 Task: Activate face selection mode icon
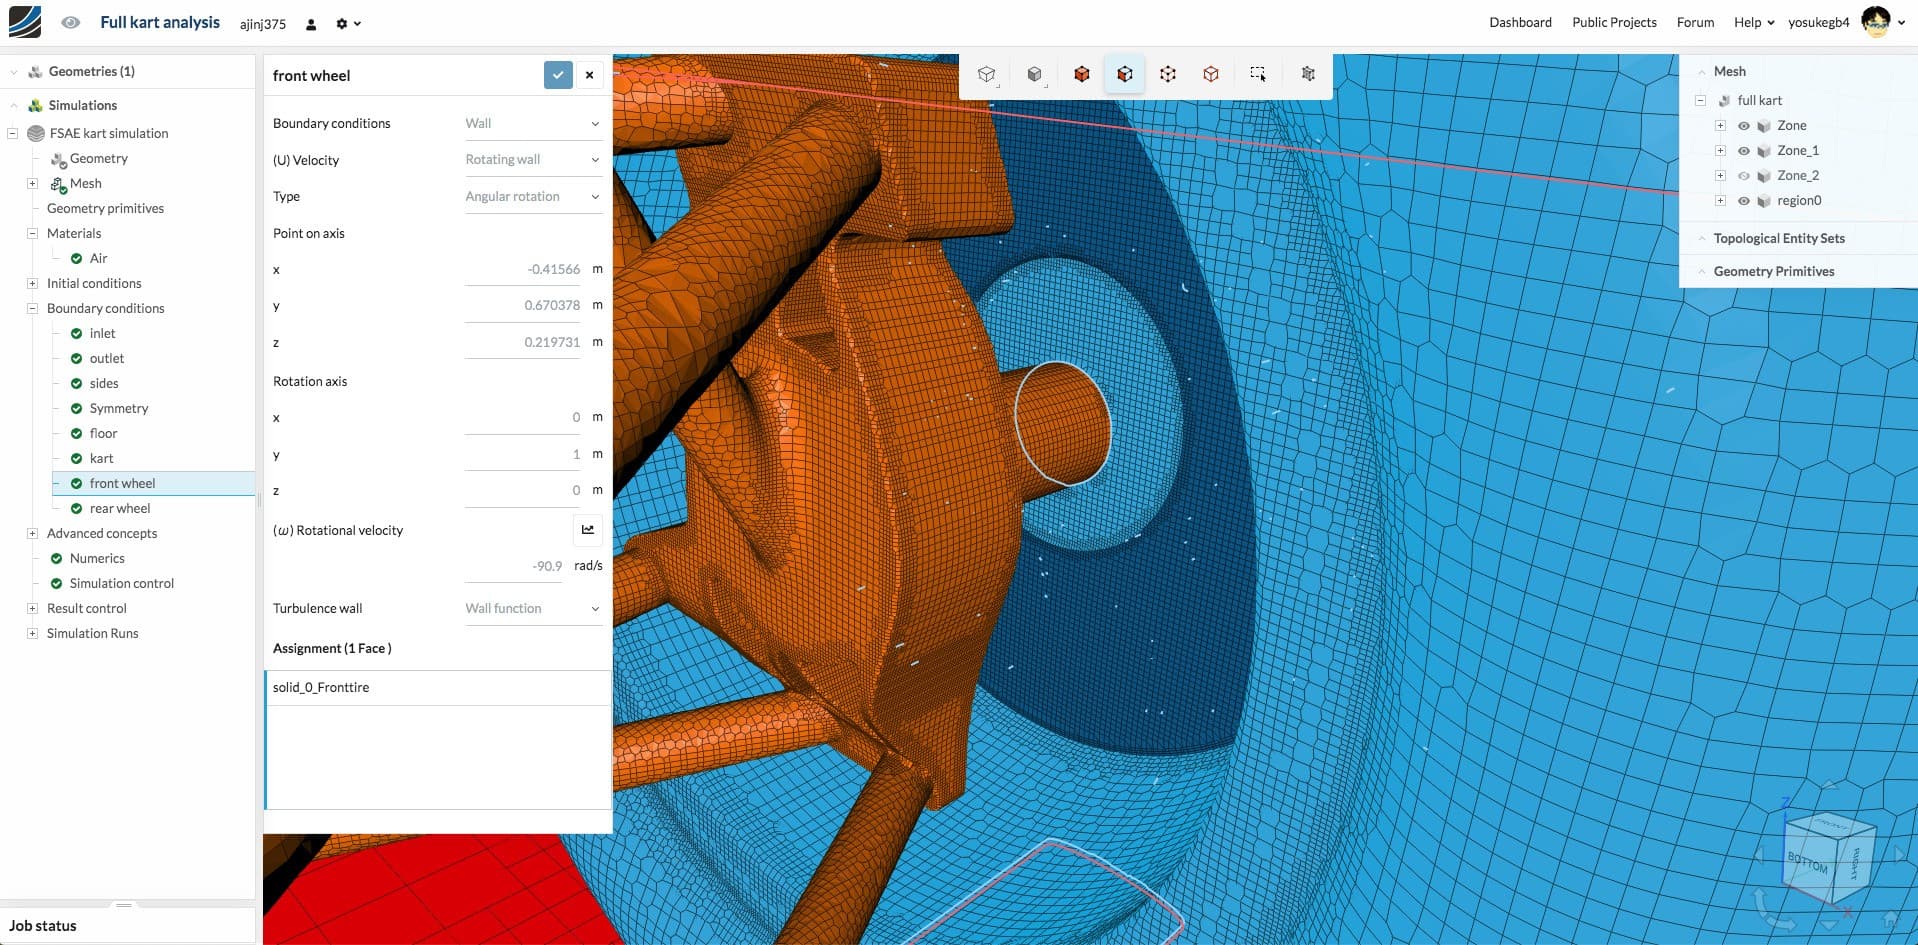tap(1125, 74)
